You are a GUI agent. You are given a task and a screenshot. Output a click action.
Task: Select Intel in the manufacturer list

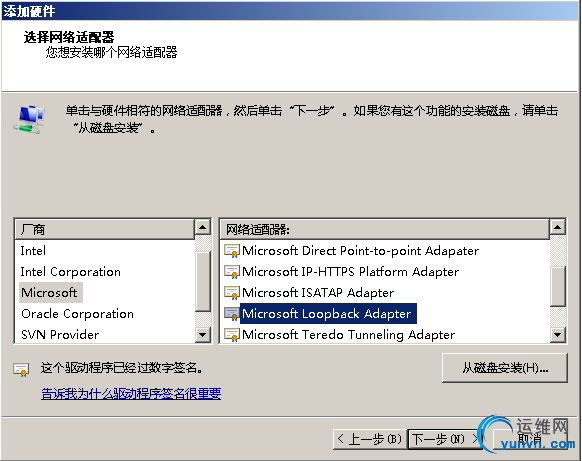pyautogui.click(x=33, y=251)
